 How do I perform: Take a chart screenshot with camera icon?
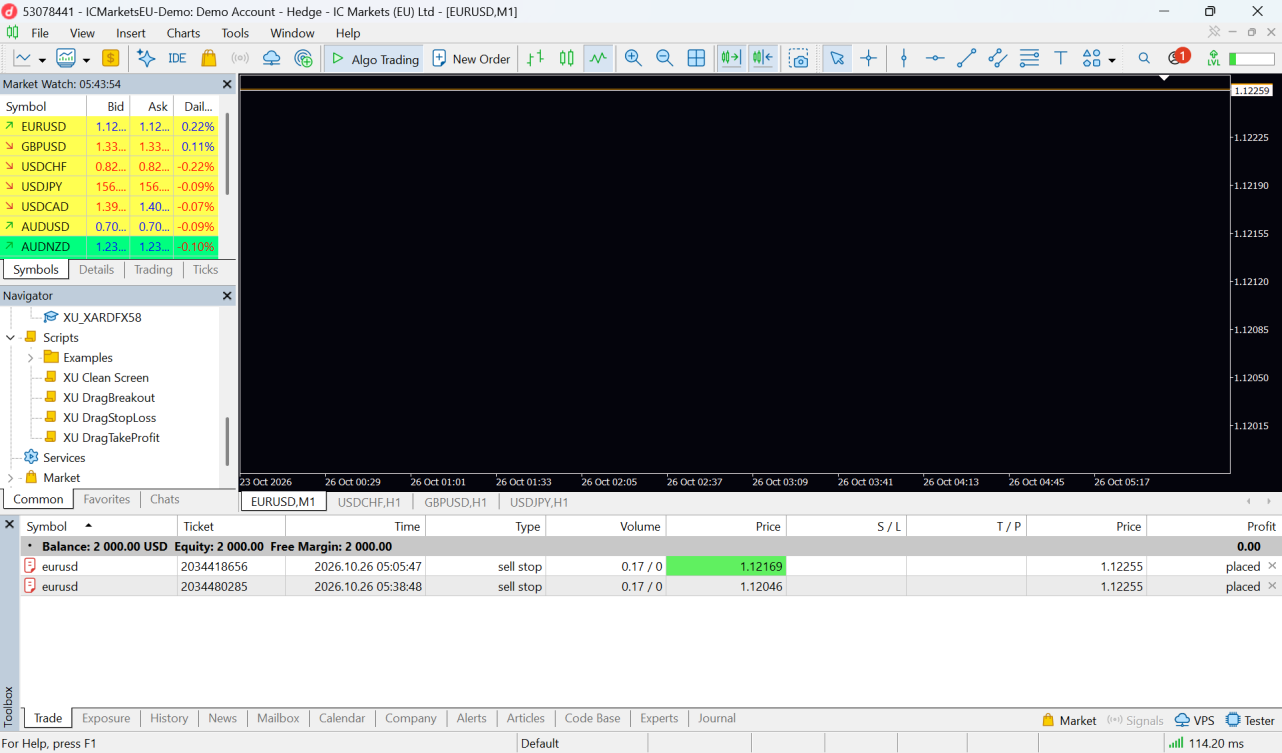[x=799, y=59]
